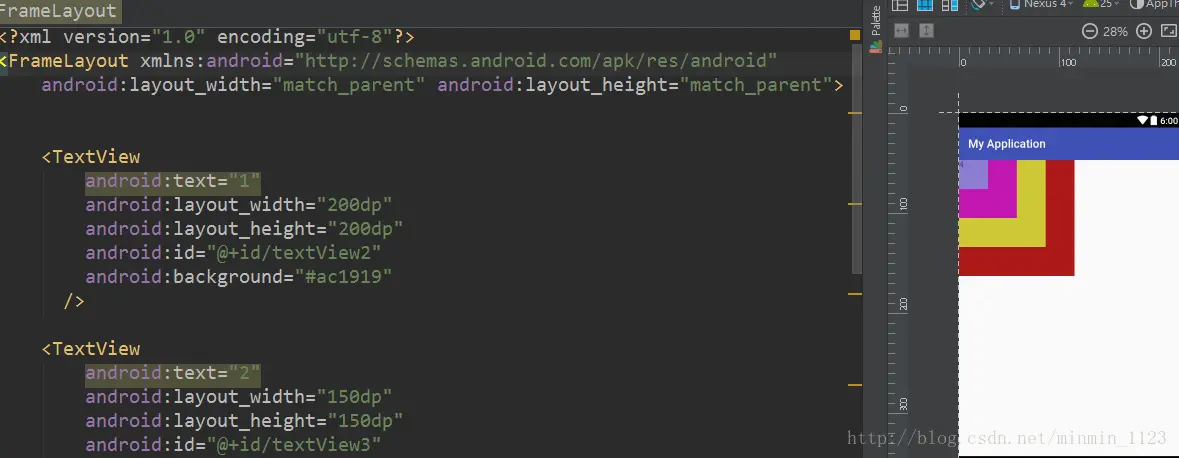1179x458 pixels.
Task: Click the <?xml version="1.0" declaration line
Action: (x=208, y=37)
